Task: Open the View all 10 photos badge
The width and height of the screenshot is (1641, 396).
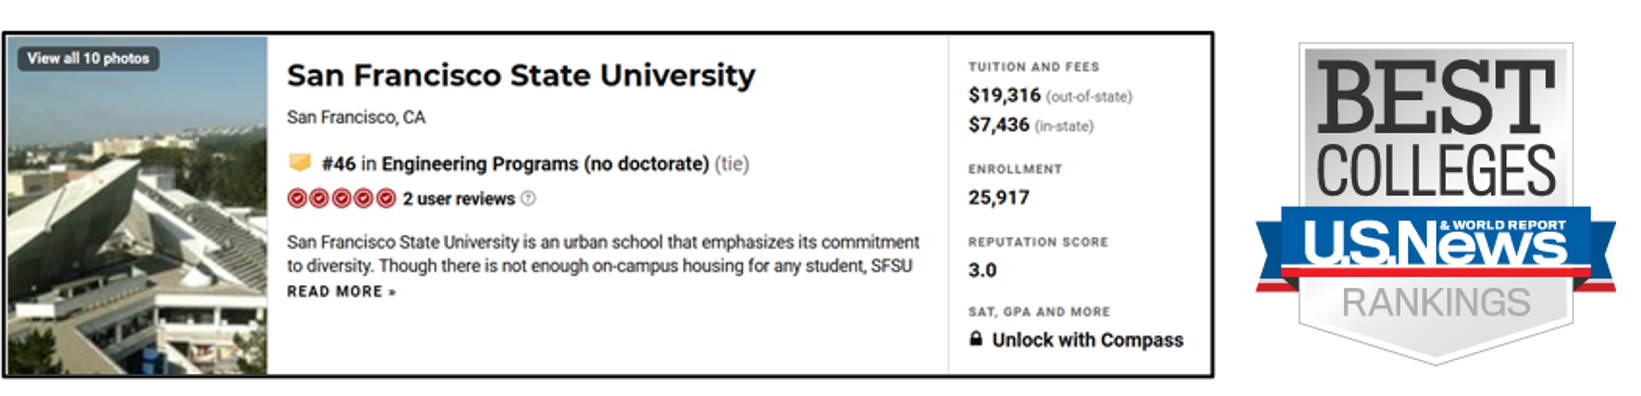Action: [88, 58]
